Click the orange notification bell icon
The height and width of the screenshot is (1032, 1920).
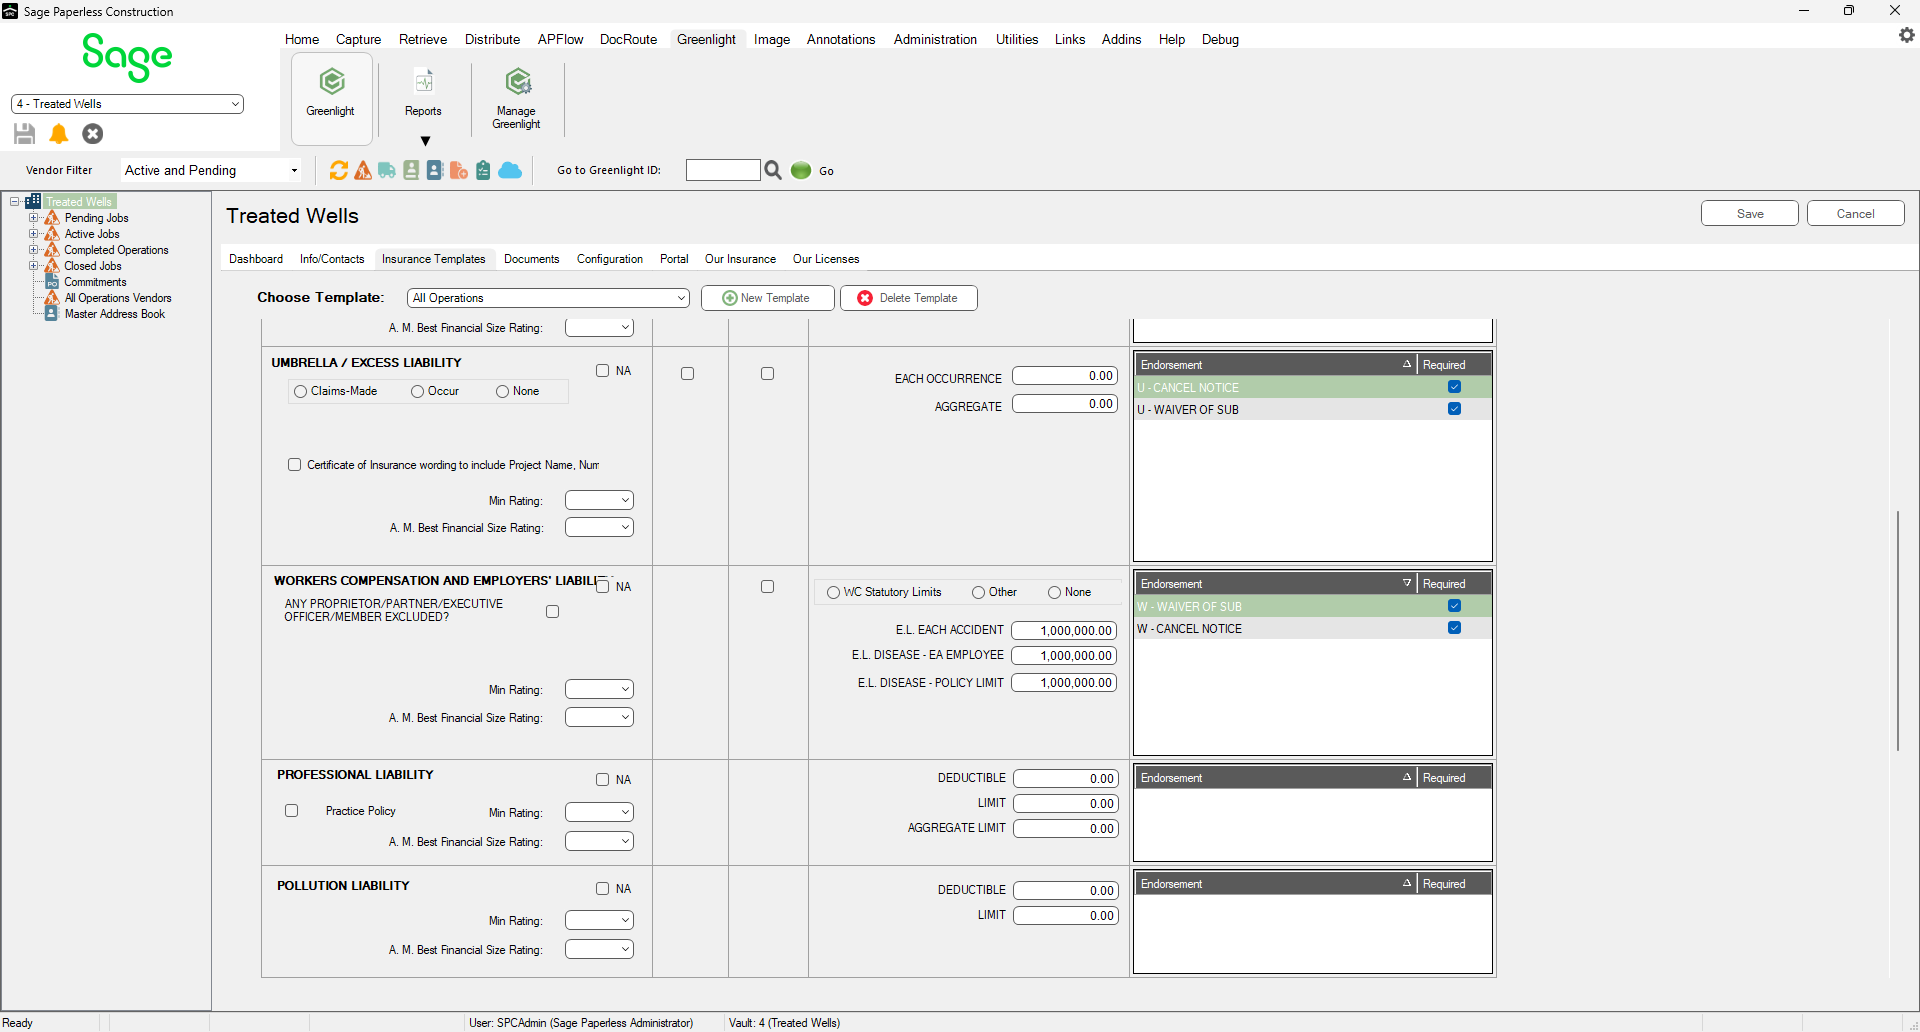tap(59, 134)
